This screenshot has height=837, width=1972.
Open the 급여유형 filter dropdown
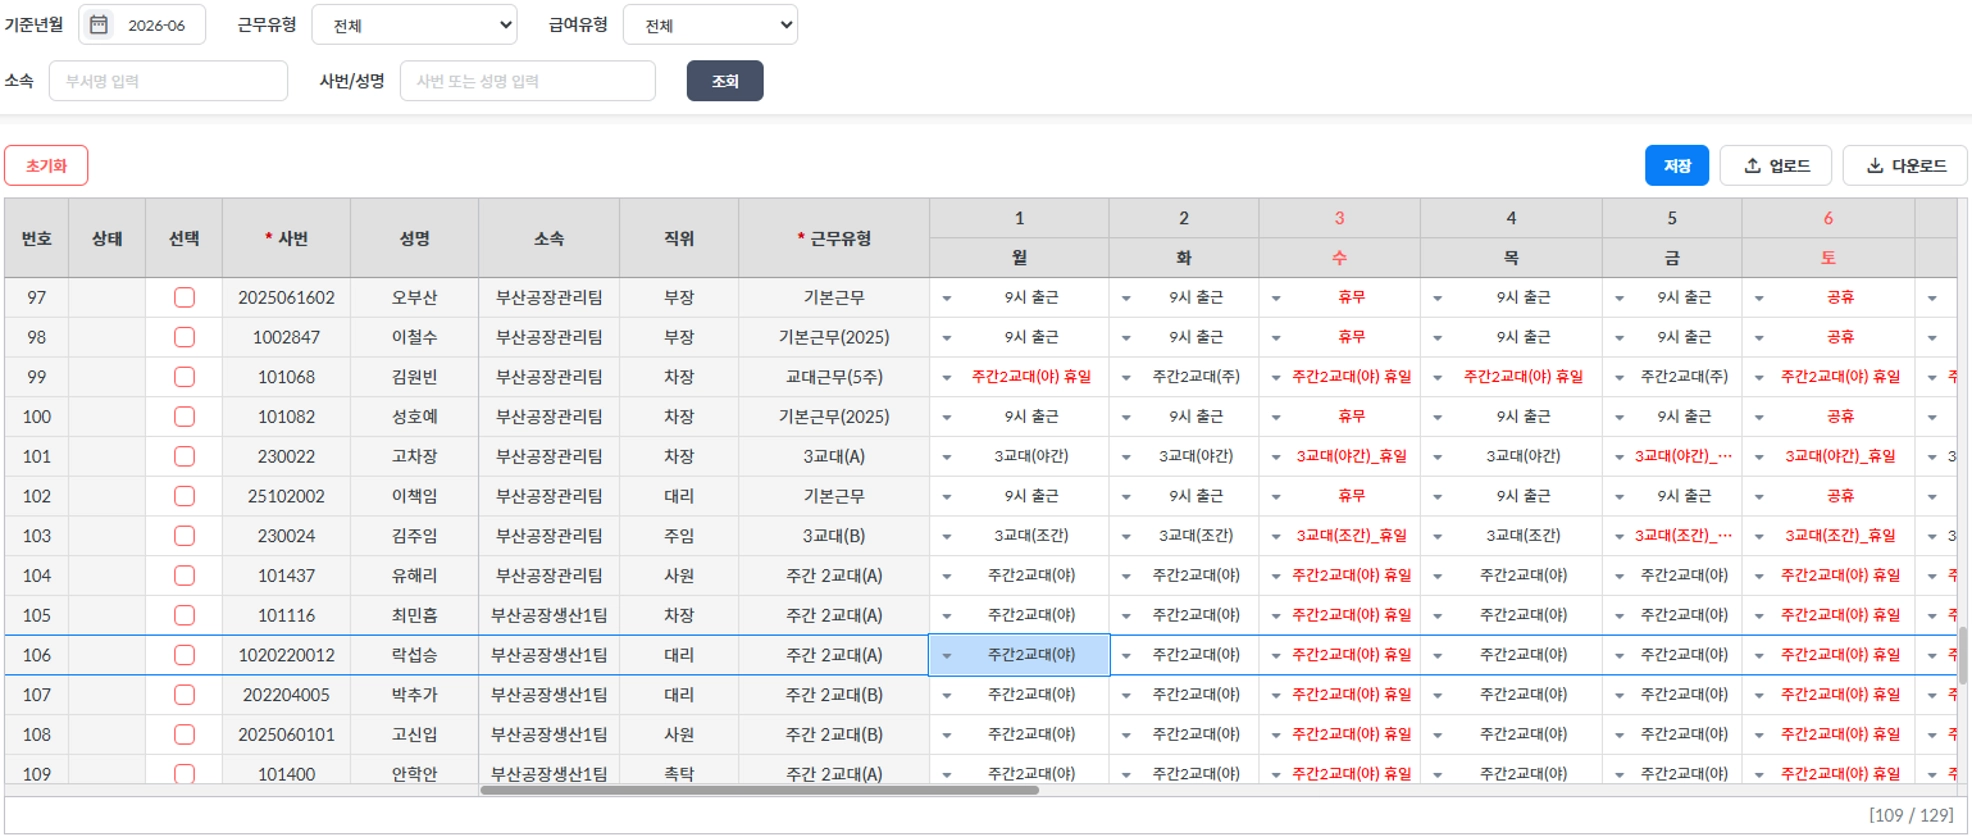click(x=710, y=25)
